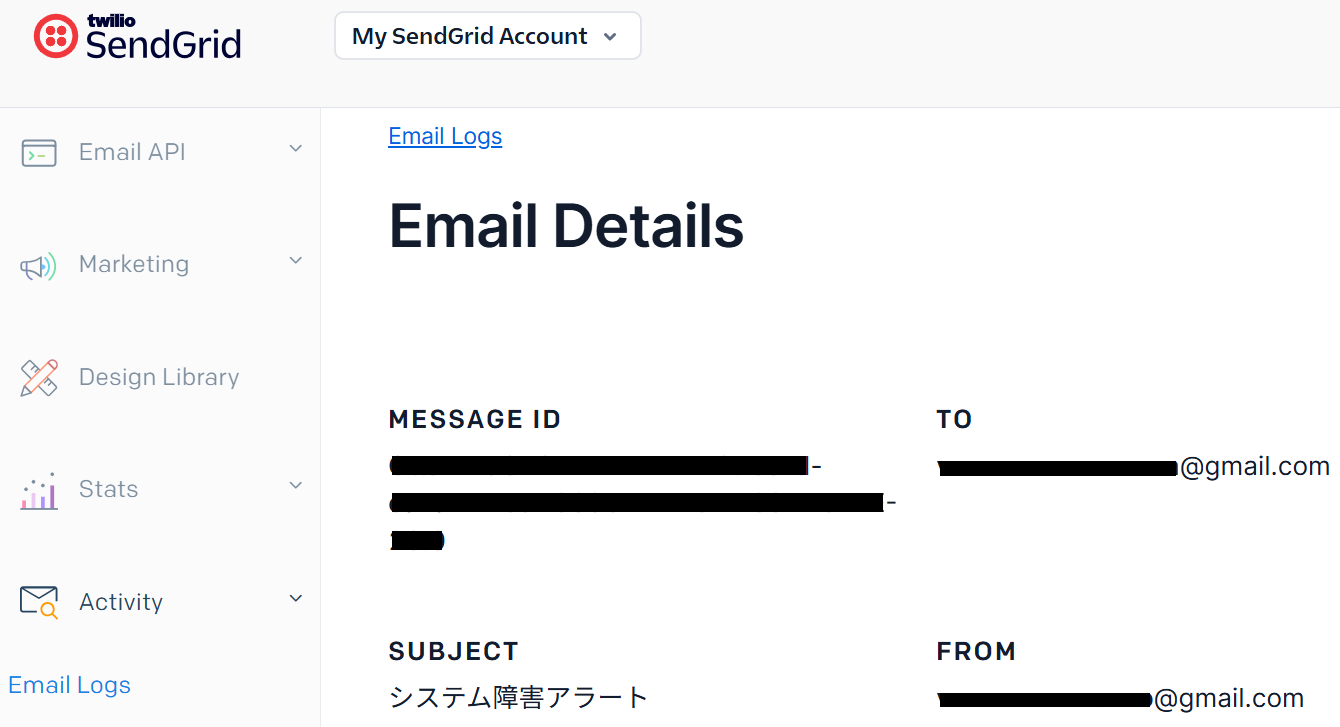Click the Twilio SendGrid logo
The height and width of the screenshot is (727, 1340).
138,37
